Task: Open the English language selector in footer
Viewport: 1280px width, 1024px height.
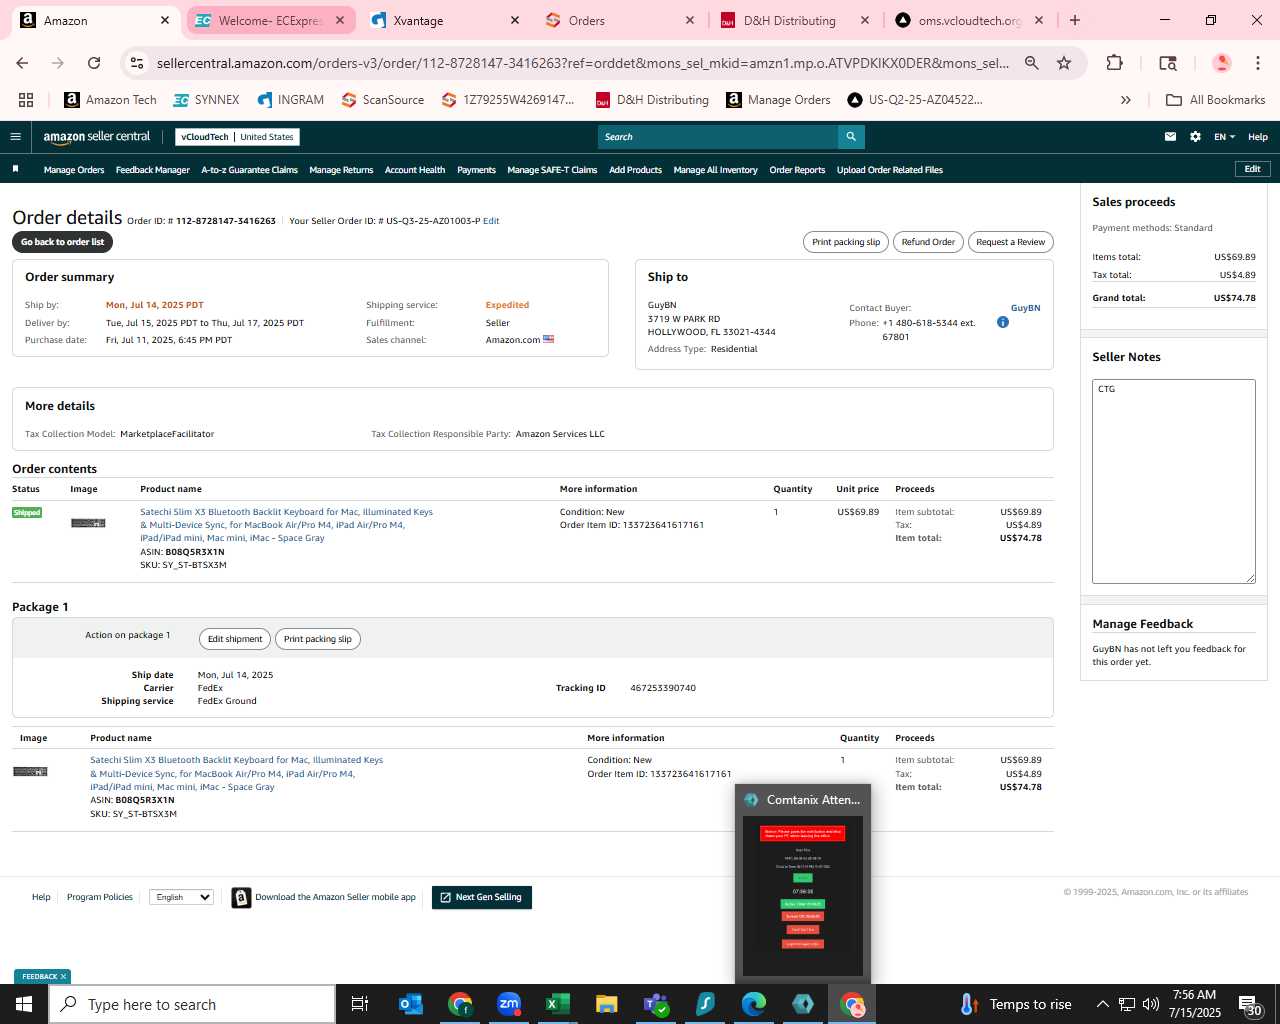Action: (181, 897)
